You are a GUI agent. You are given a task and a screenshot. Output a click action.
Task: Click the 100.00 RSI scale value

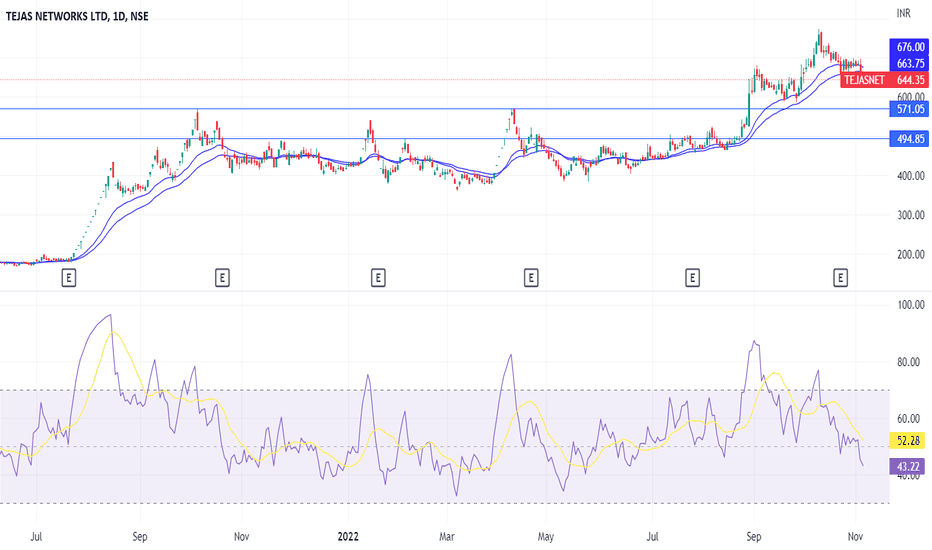[x=911, y=305]
